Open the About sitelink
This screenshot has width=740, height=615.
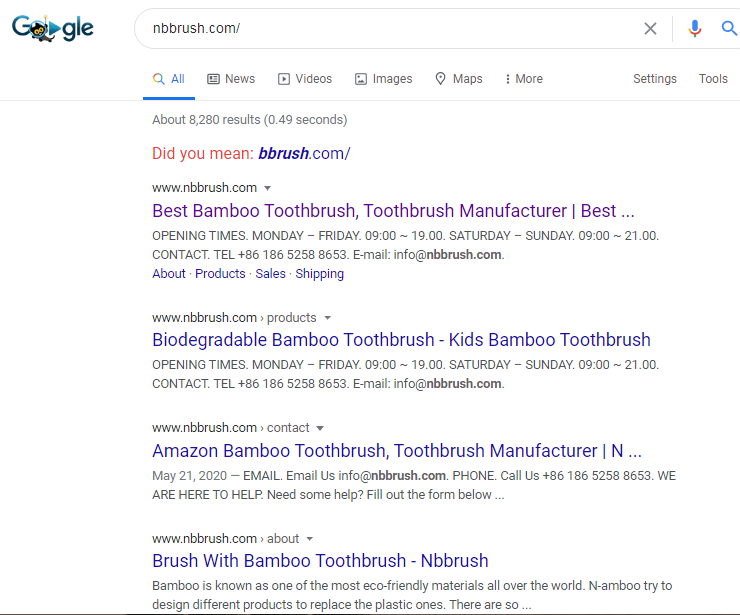[168, 274]
